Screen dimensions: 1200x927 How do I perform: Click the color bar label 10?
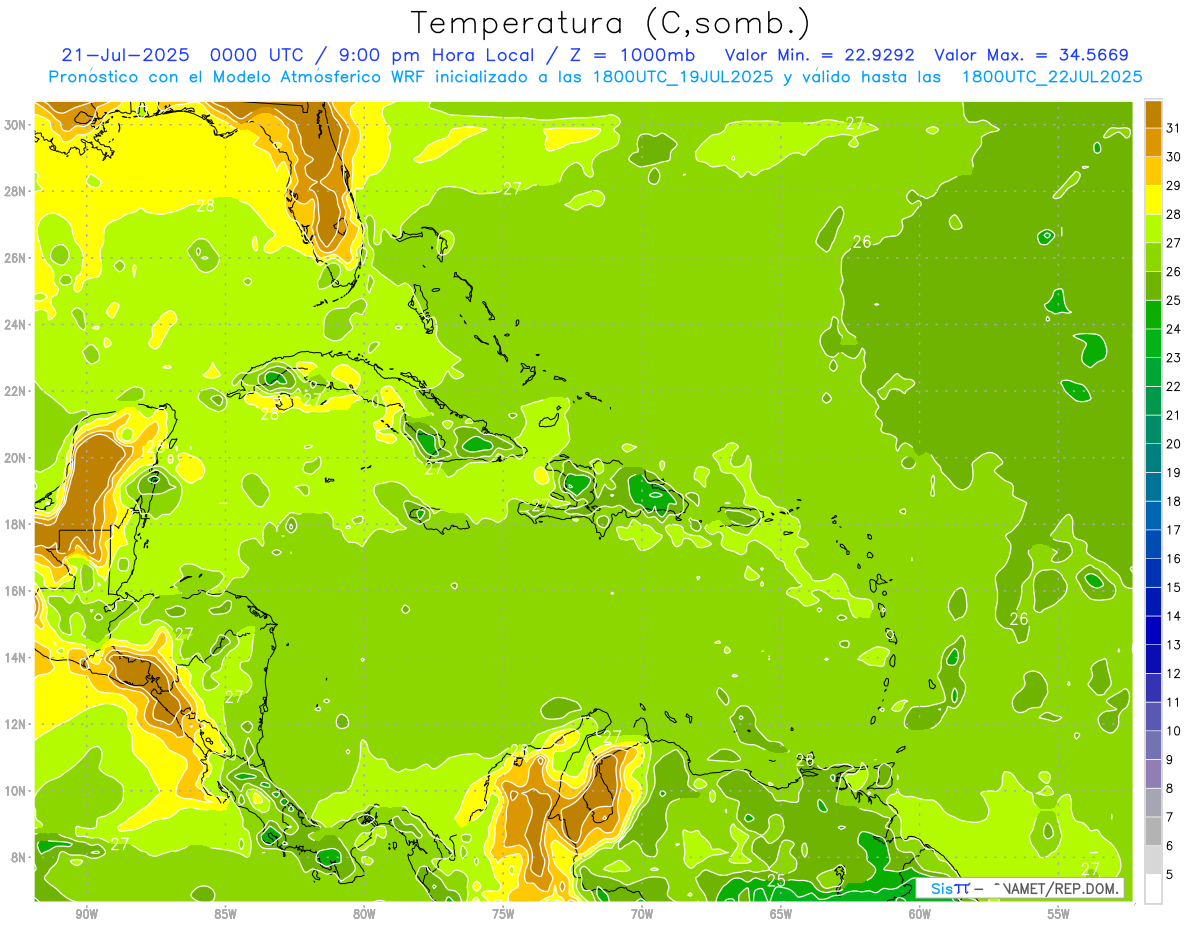coord(1173,731)
